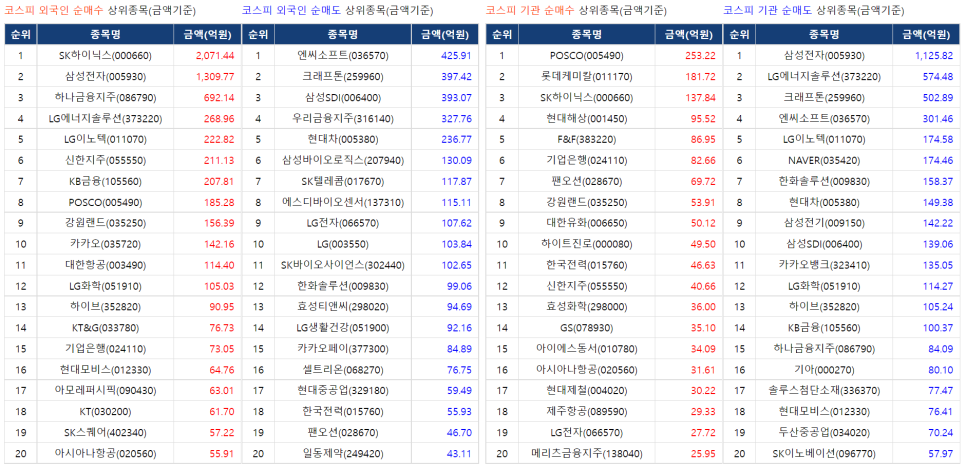Viewport: 966px width, 467px height.
Task: Select 삼성전기(009150) stock name
Action: (826, 223)
